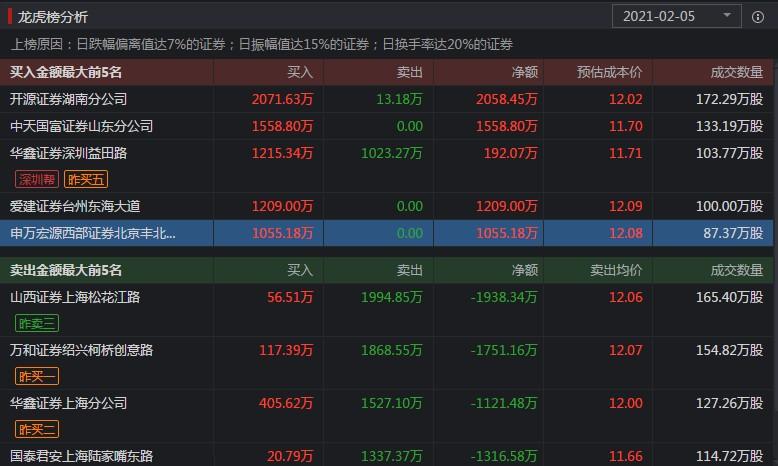The width and height of the screenshot is (778, 466).
Task: Click the 1023.27万 sell amount
Action: (391, 153)
